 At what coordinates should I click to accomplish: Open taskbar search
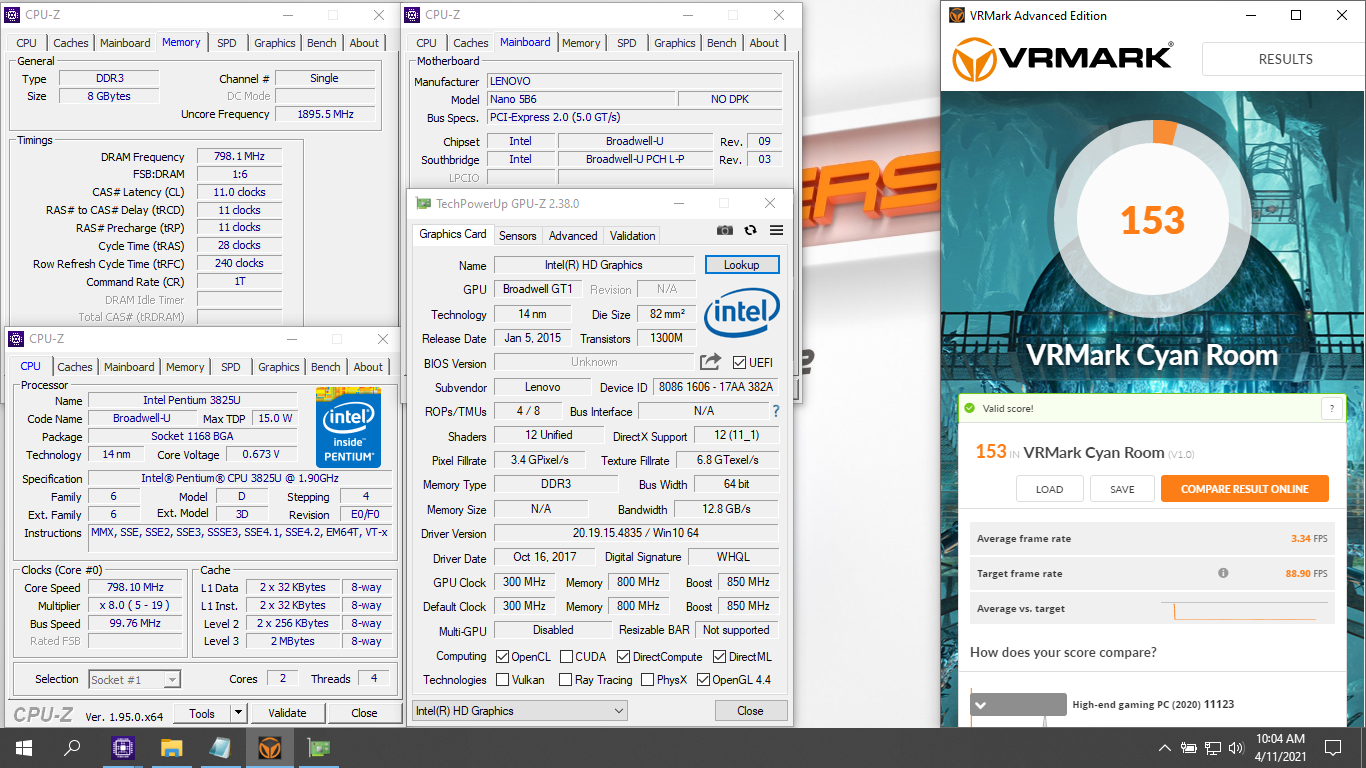coord(72,747)
